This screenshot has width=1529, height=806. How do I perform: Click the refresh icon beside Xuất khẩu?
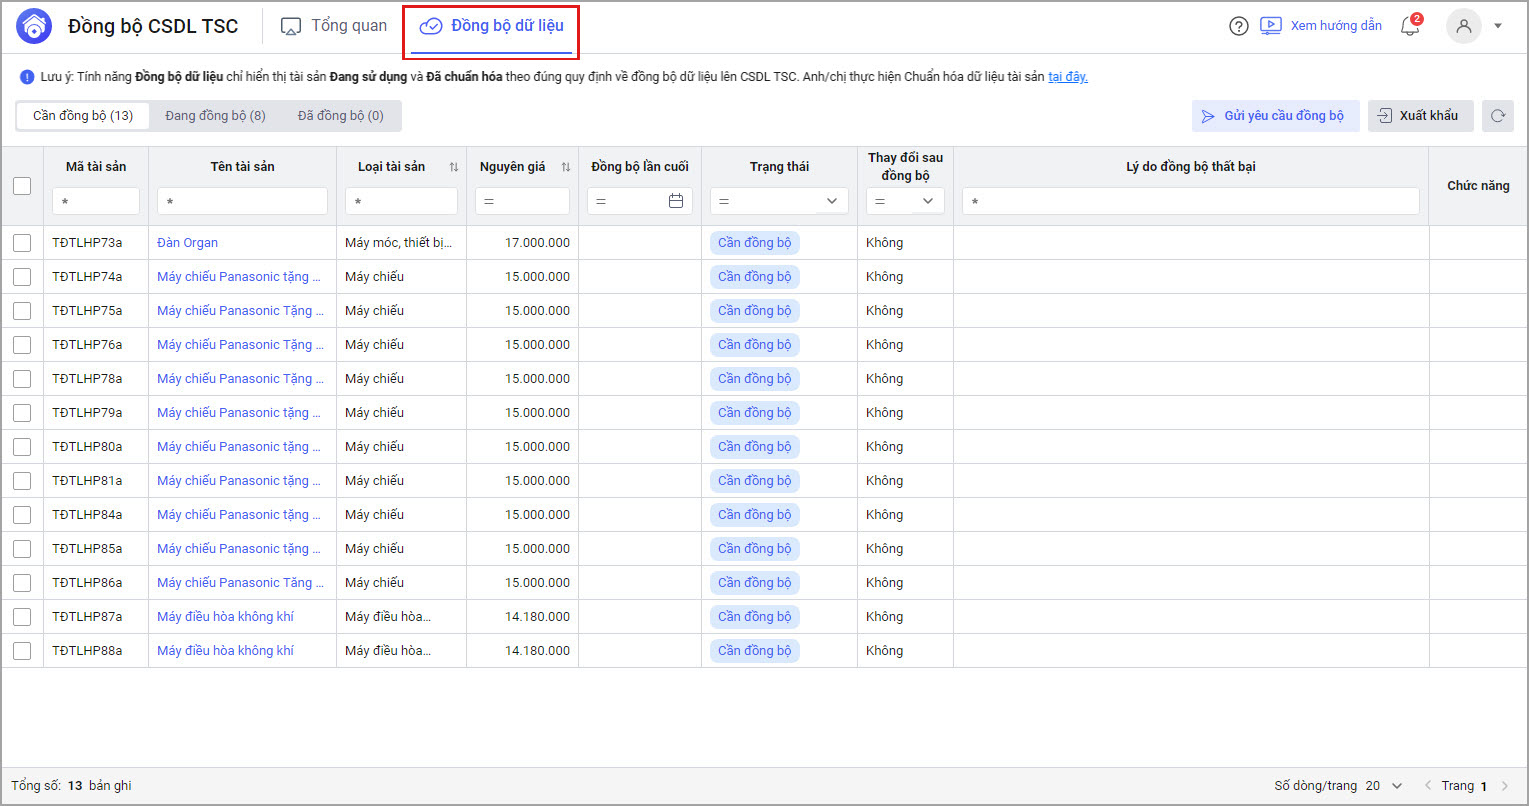click(1497, 116)
